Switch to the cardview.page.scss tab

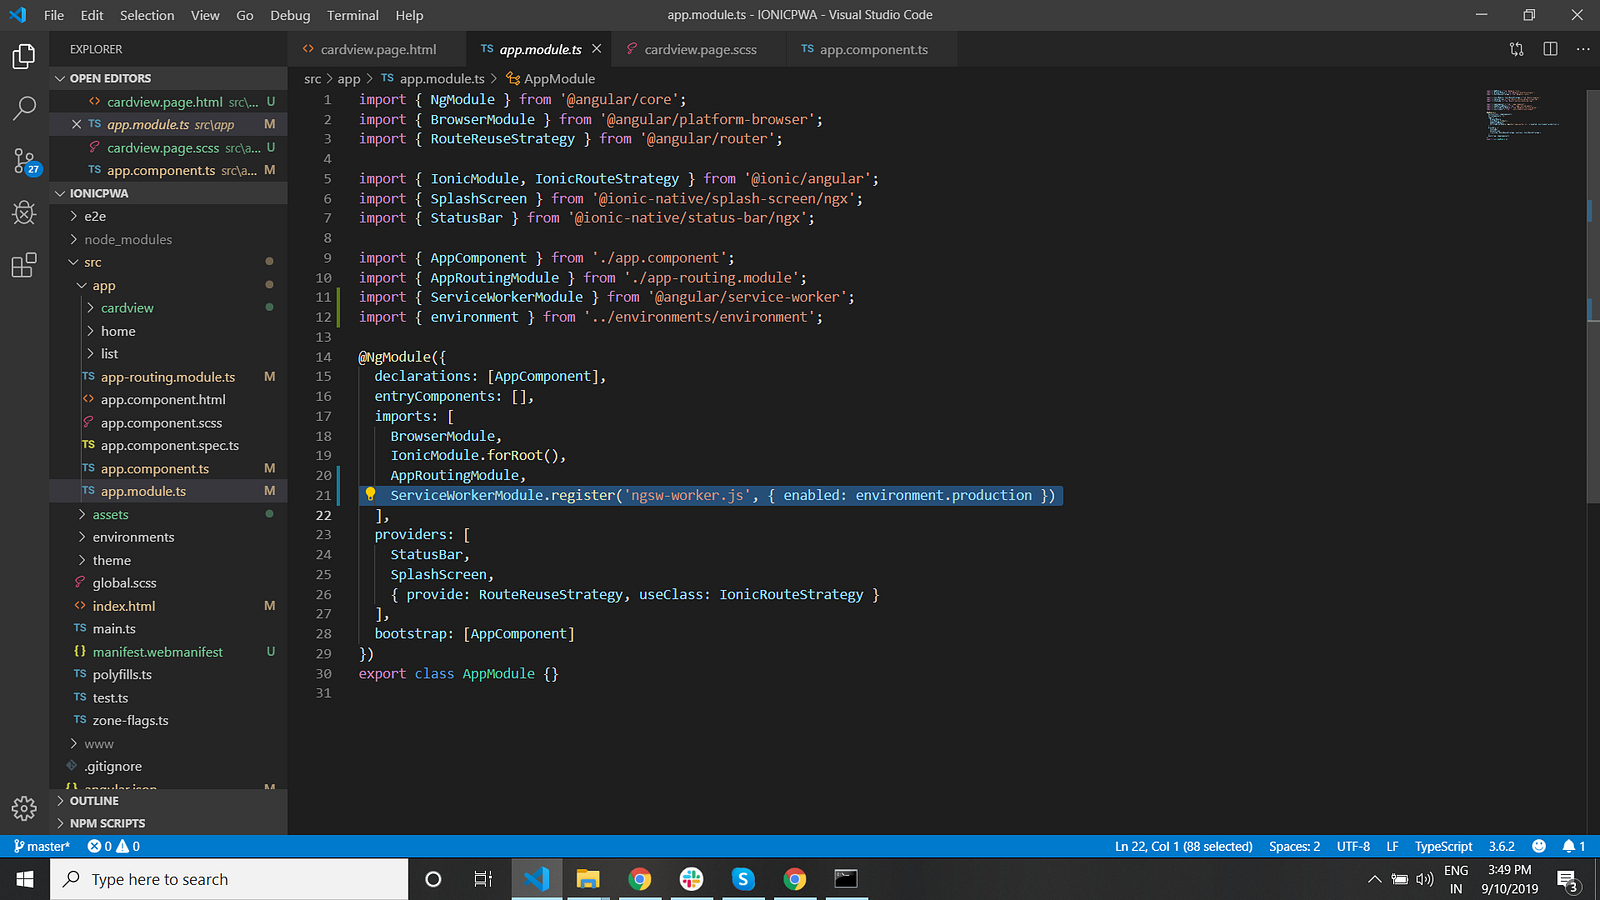coord(700,49)
